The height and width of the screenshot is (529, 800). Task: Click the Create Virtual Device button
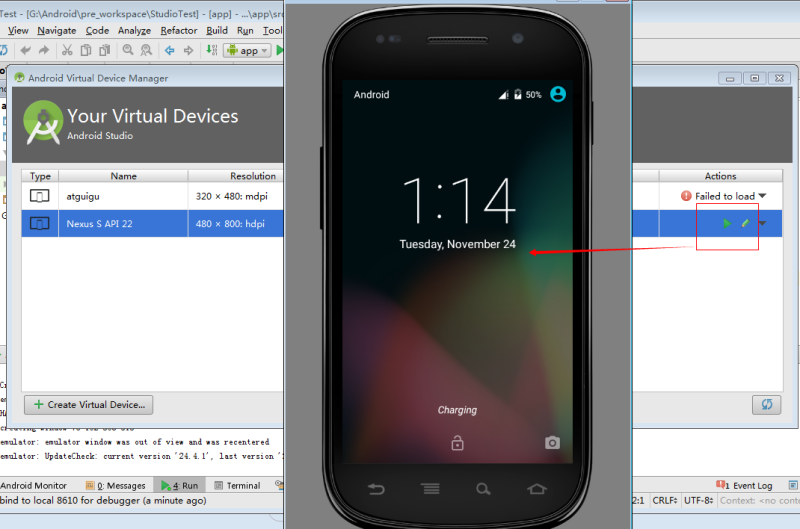[89, 405]
